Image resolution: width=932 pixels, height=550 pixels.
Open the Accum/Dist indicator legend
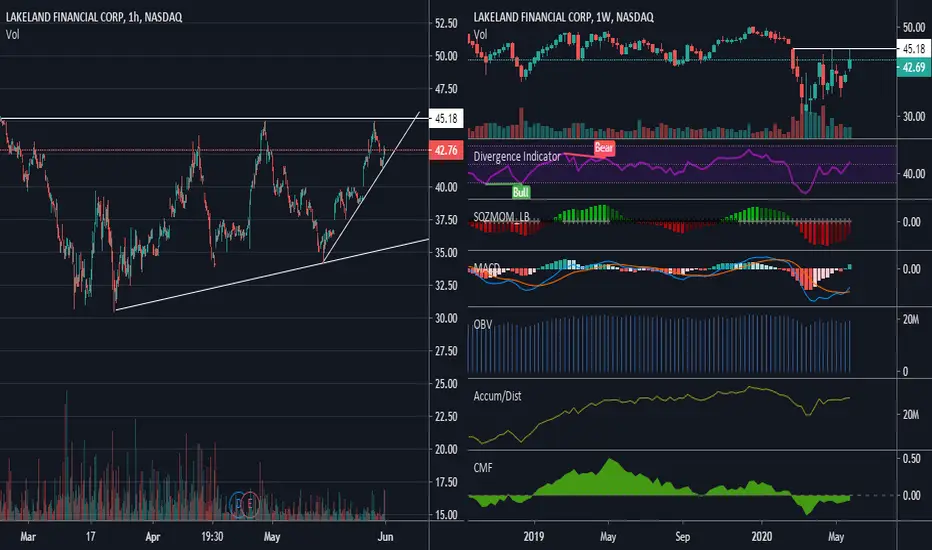pos(497,396)
